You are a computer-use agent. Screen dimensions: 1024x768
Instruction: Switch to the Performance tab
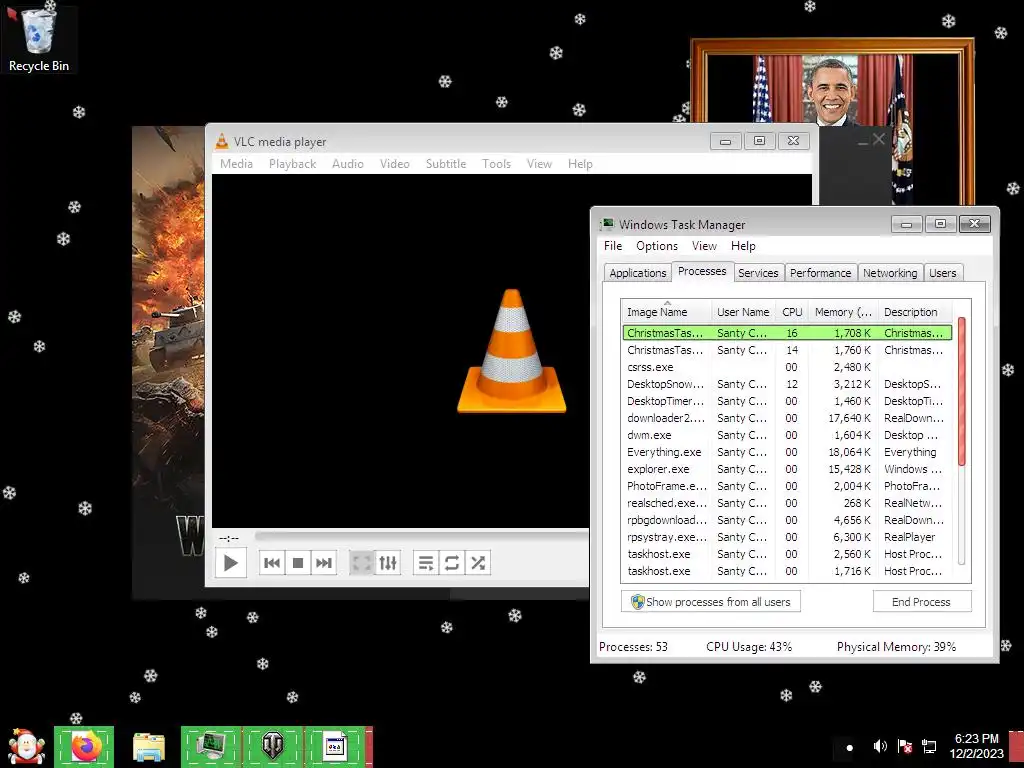coord(820,273)
